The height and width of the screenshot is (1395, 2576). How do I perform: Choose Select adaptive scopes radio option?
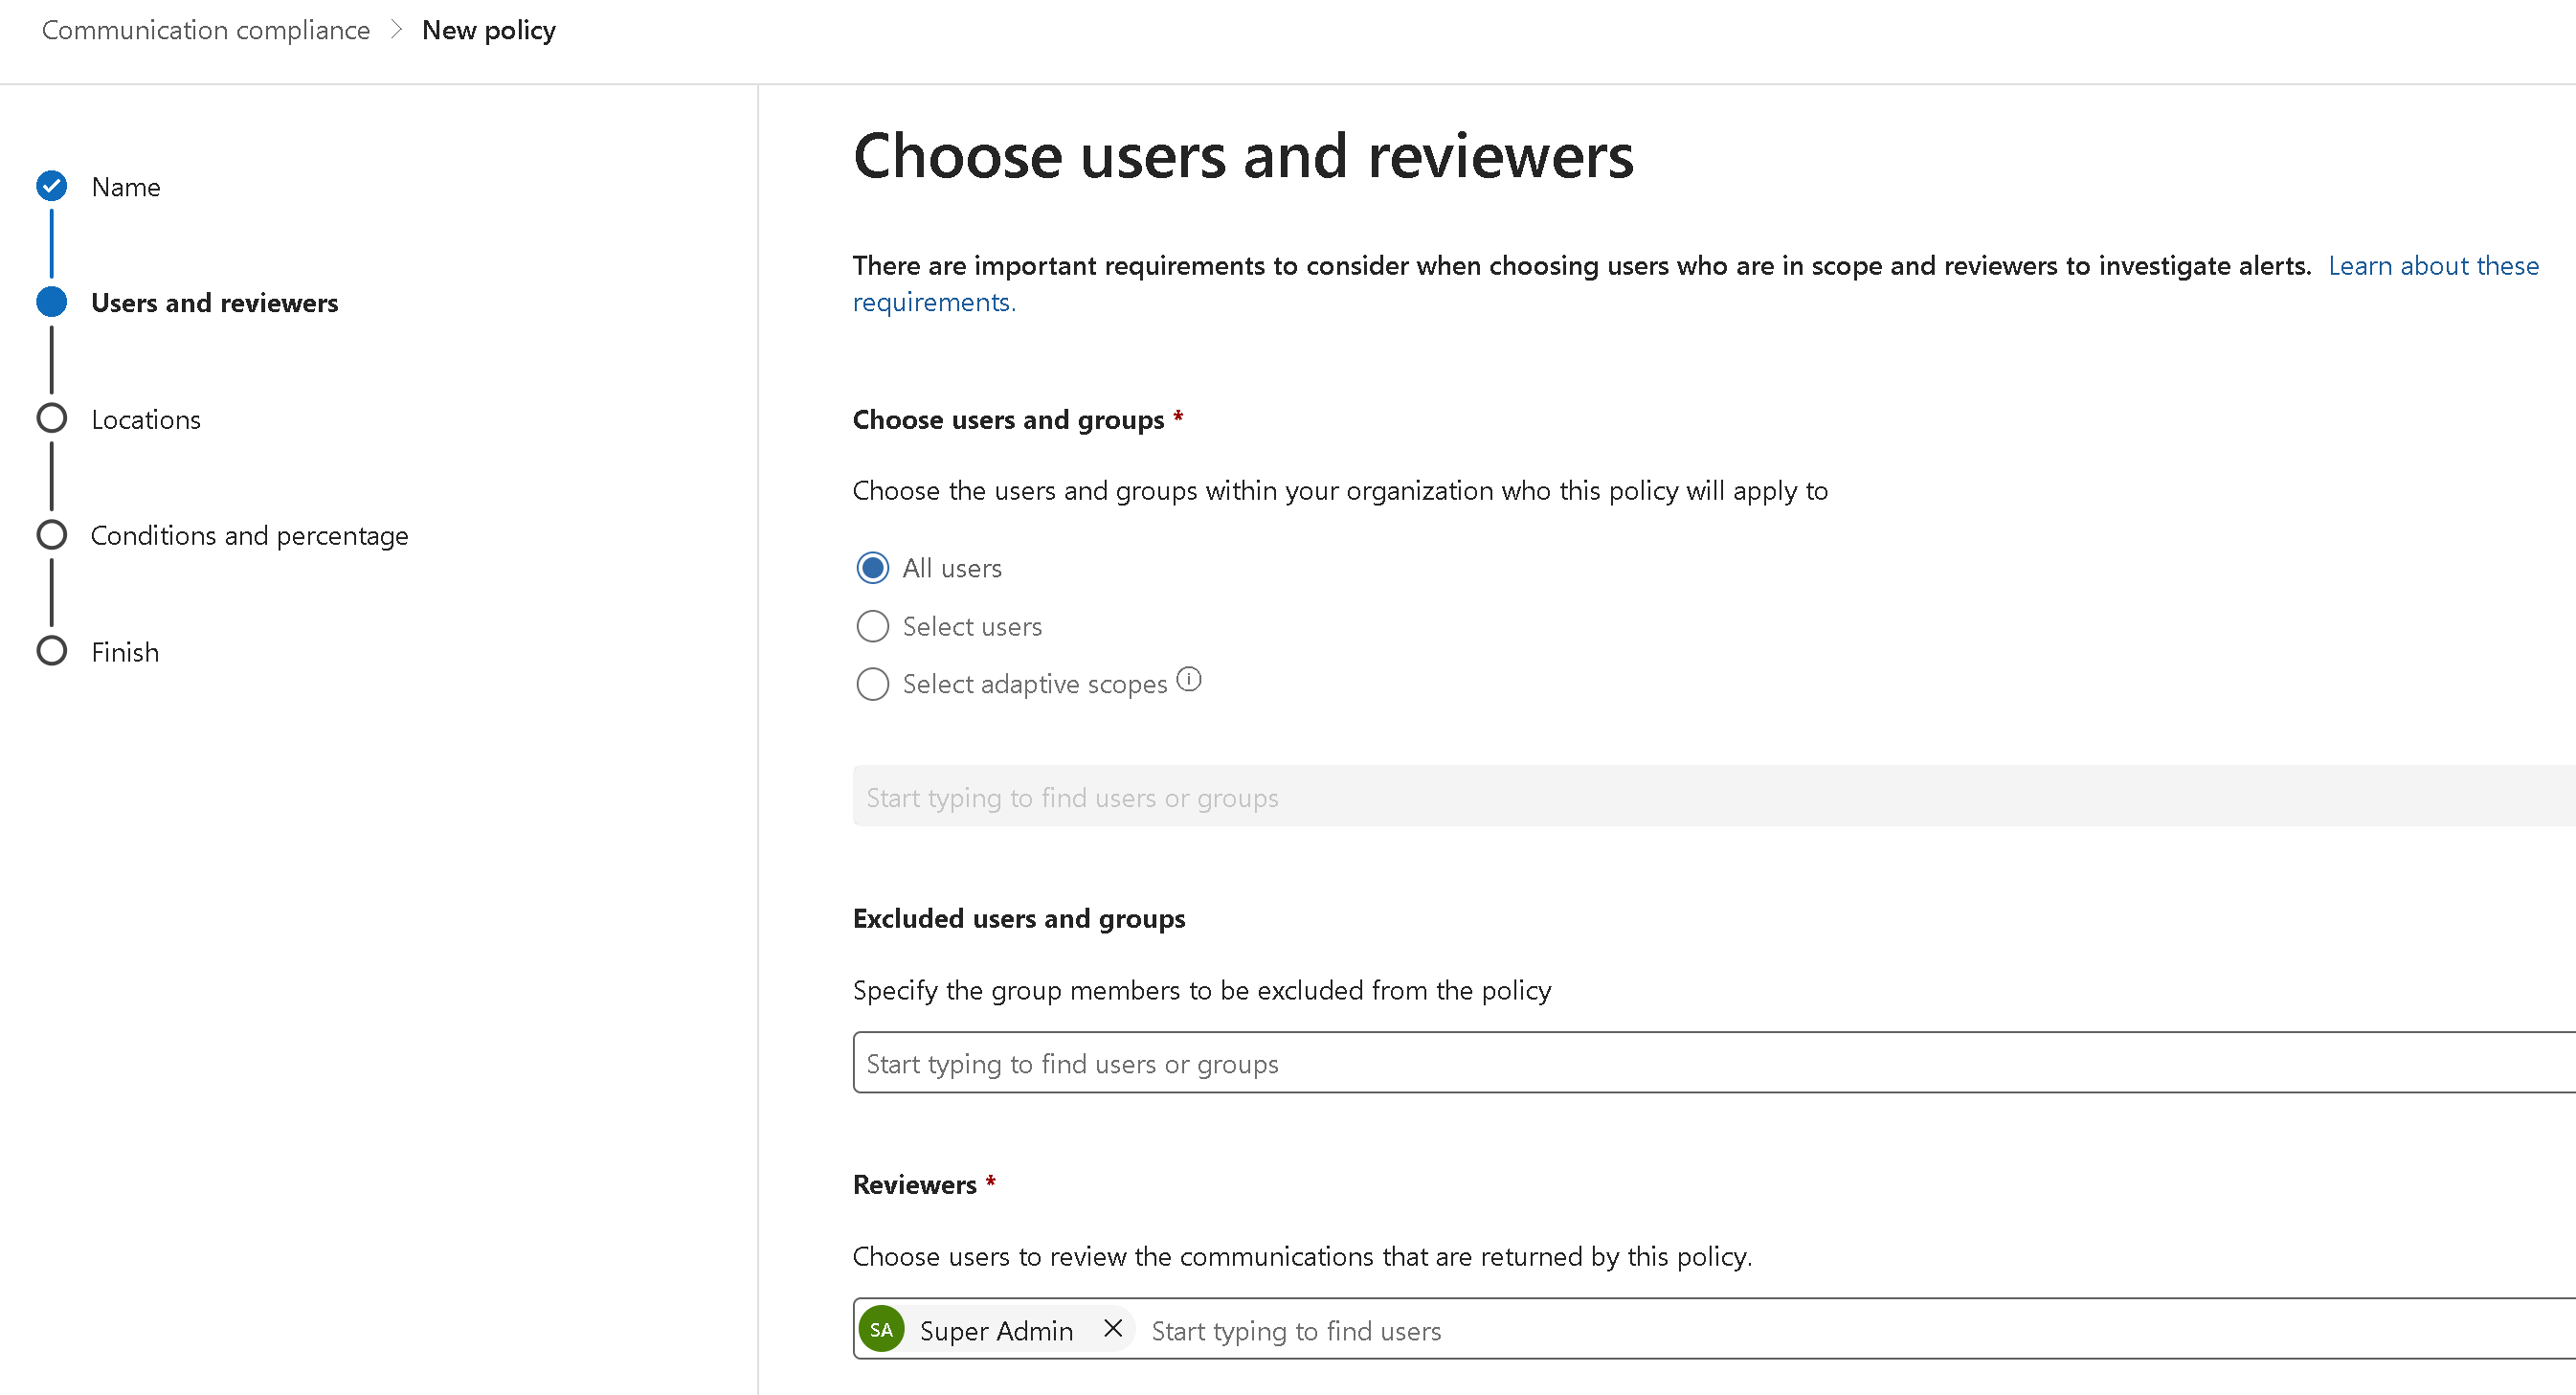pos(872,684)
